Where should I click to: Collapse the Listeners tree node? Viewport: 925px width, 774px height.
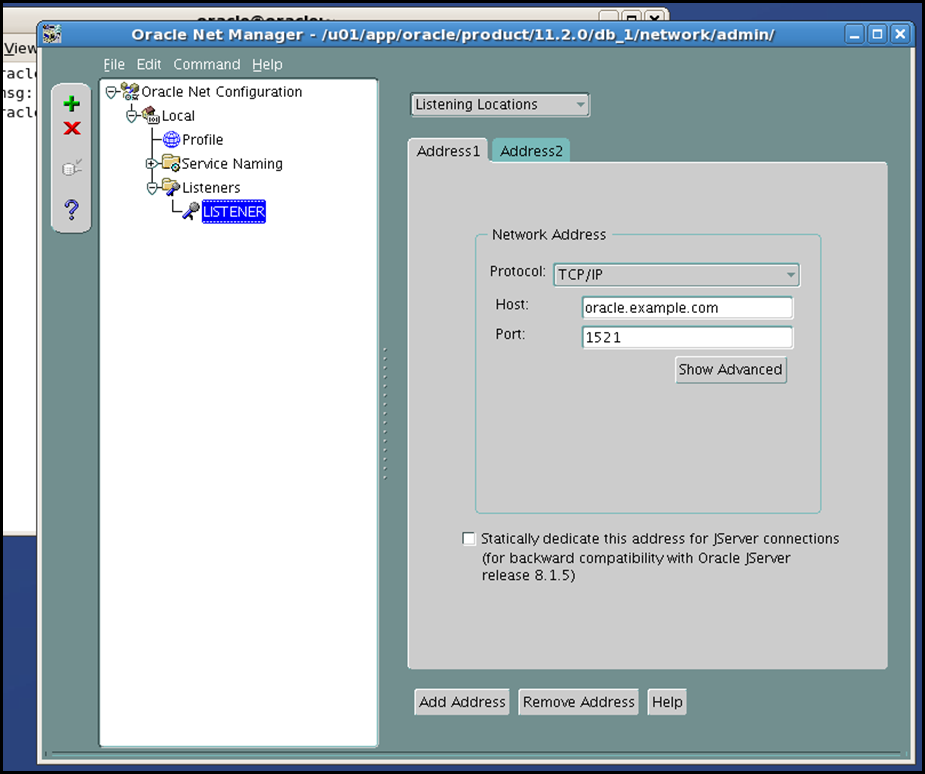(152, 188)
